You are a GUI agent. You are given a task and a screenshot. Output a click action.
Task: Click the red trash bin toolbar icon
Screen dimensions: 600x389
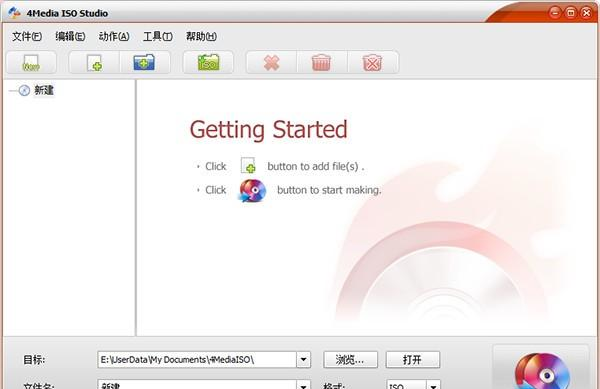point(321,62)
